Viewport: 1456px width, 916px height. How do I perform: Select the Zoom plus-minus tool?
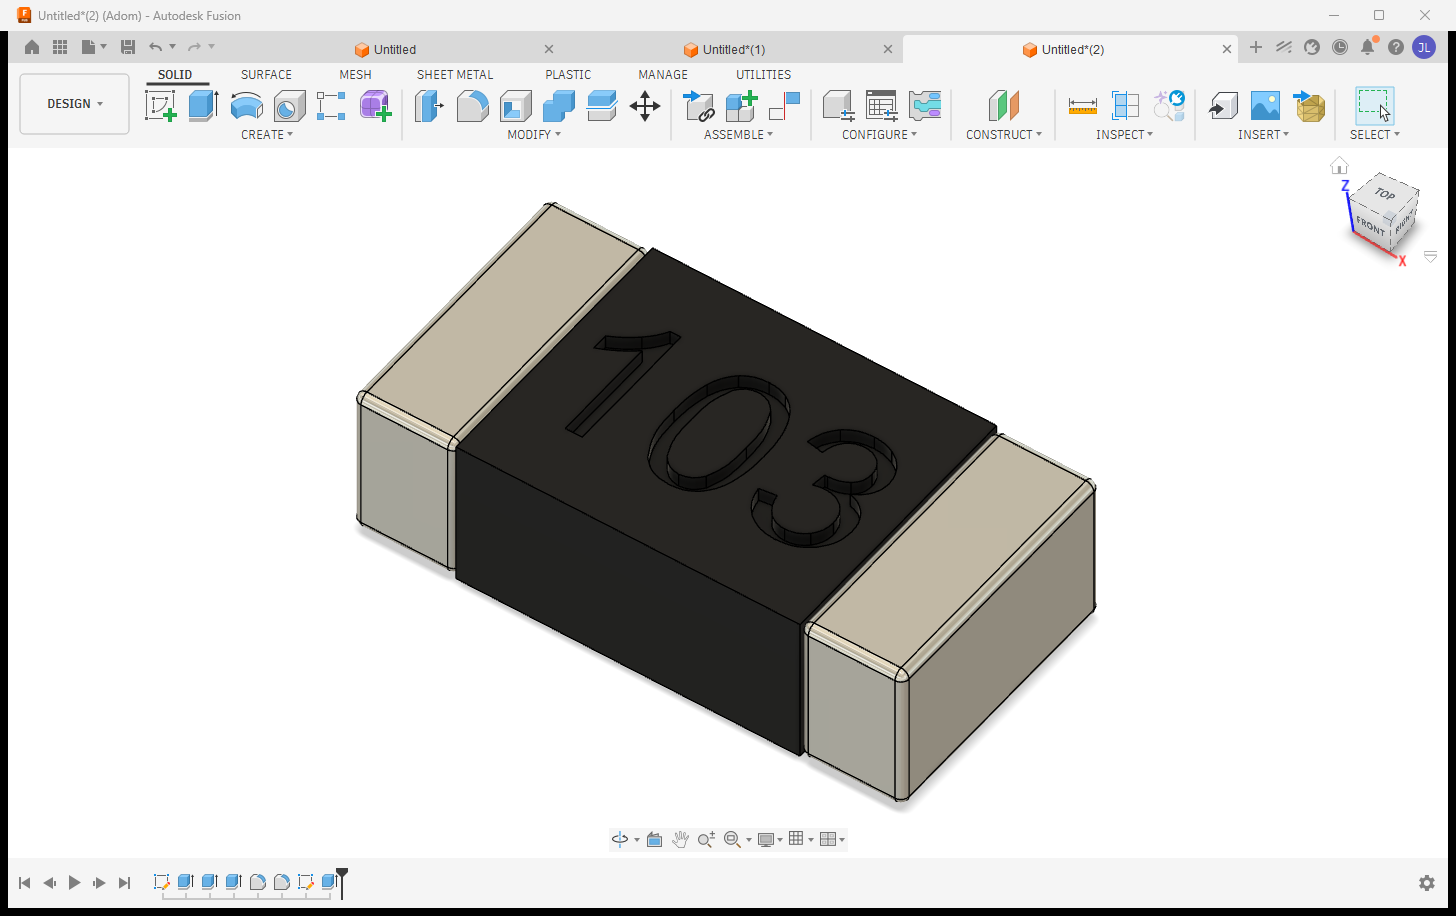pos(706,839)
